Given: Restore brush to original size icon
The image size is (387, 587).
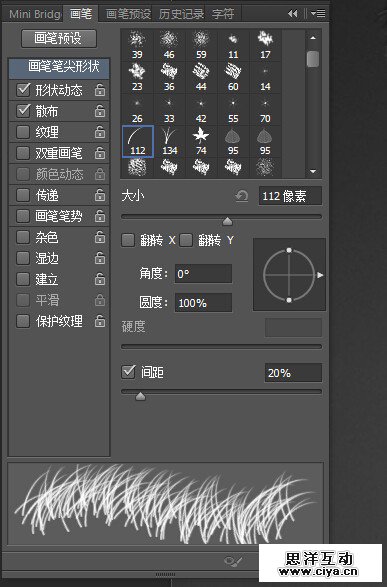Looking at the screenshot, I should (x=241, y=196).
